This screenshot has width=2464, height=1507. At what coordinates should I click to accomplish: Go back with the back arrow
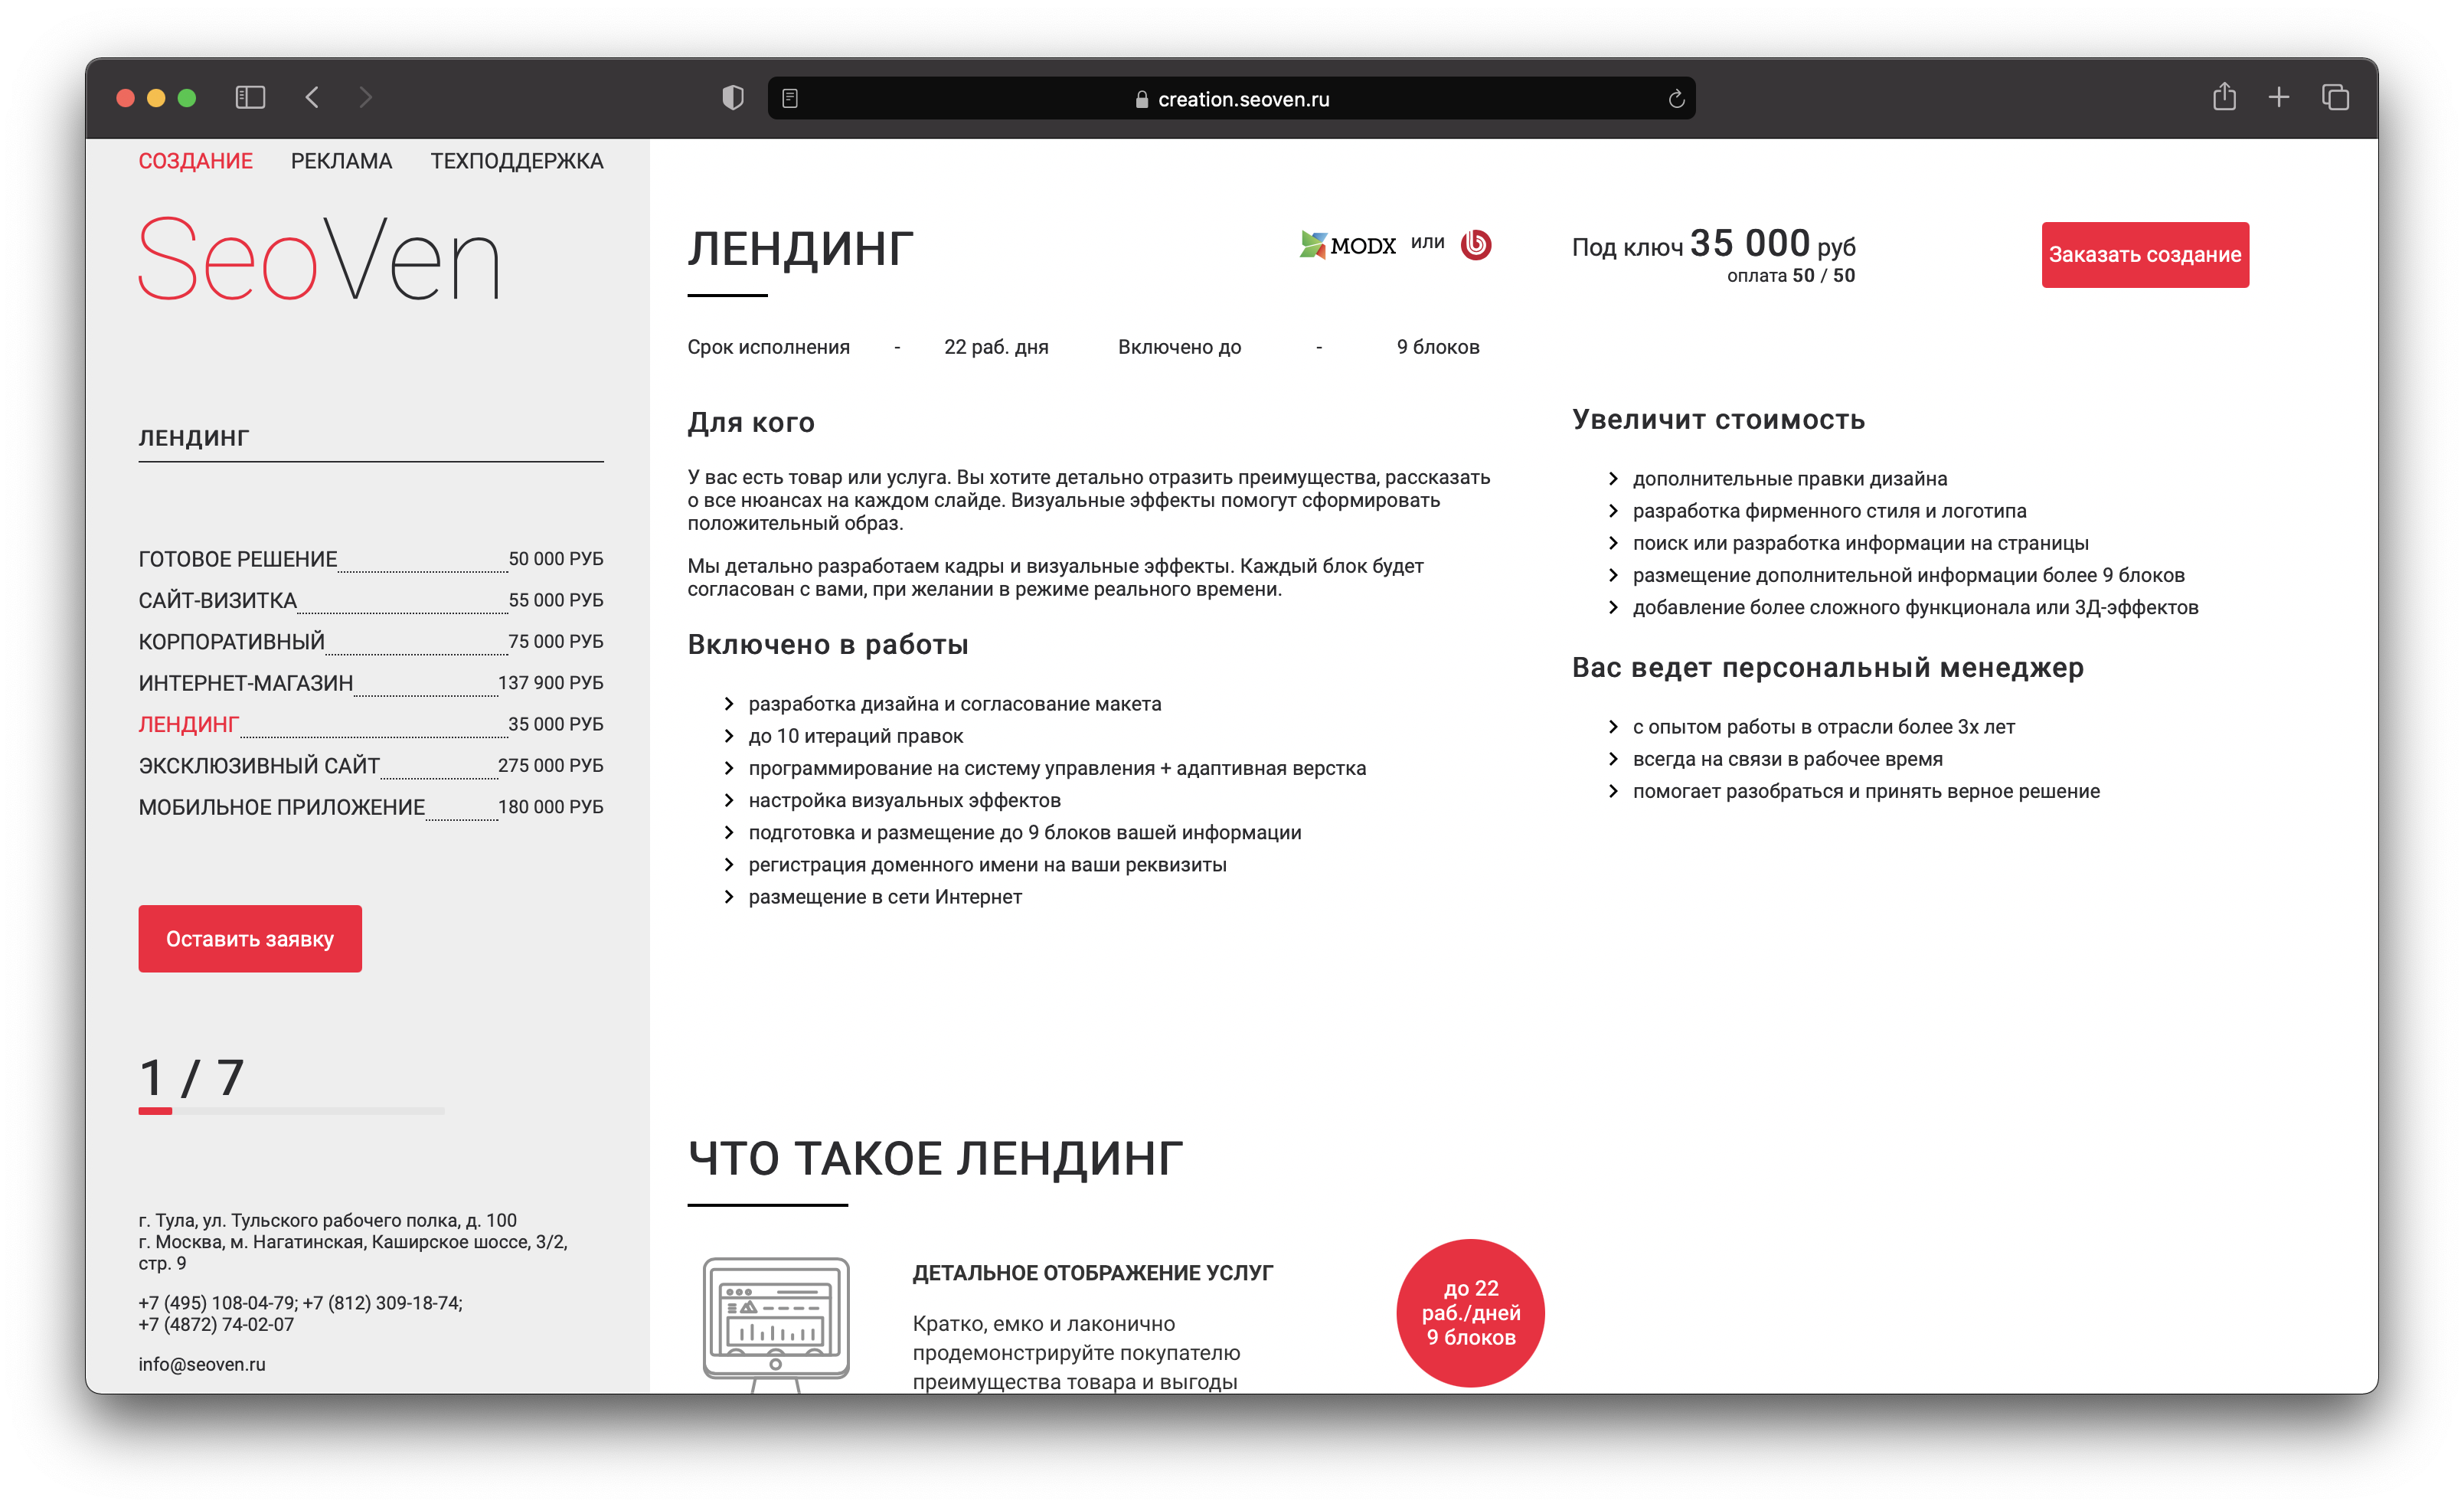(312, 97)
